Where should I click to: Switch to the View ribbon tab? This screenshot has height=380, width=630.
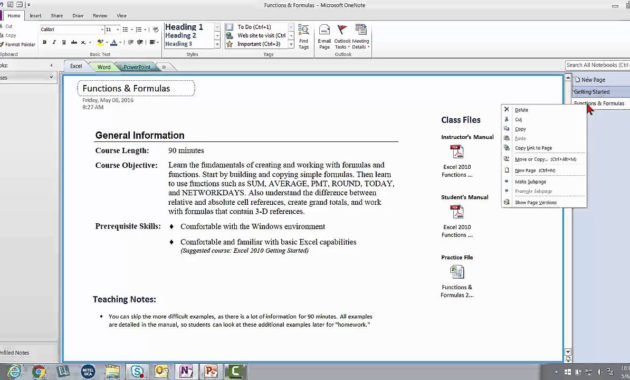[x=121, y=16]
